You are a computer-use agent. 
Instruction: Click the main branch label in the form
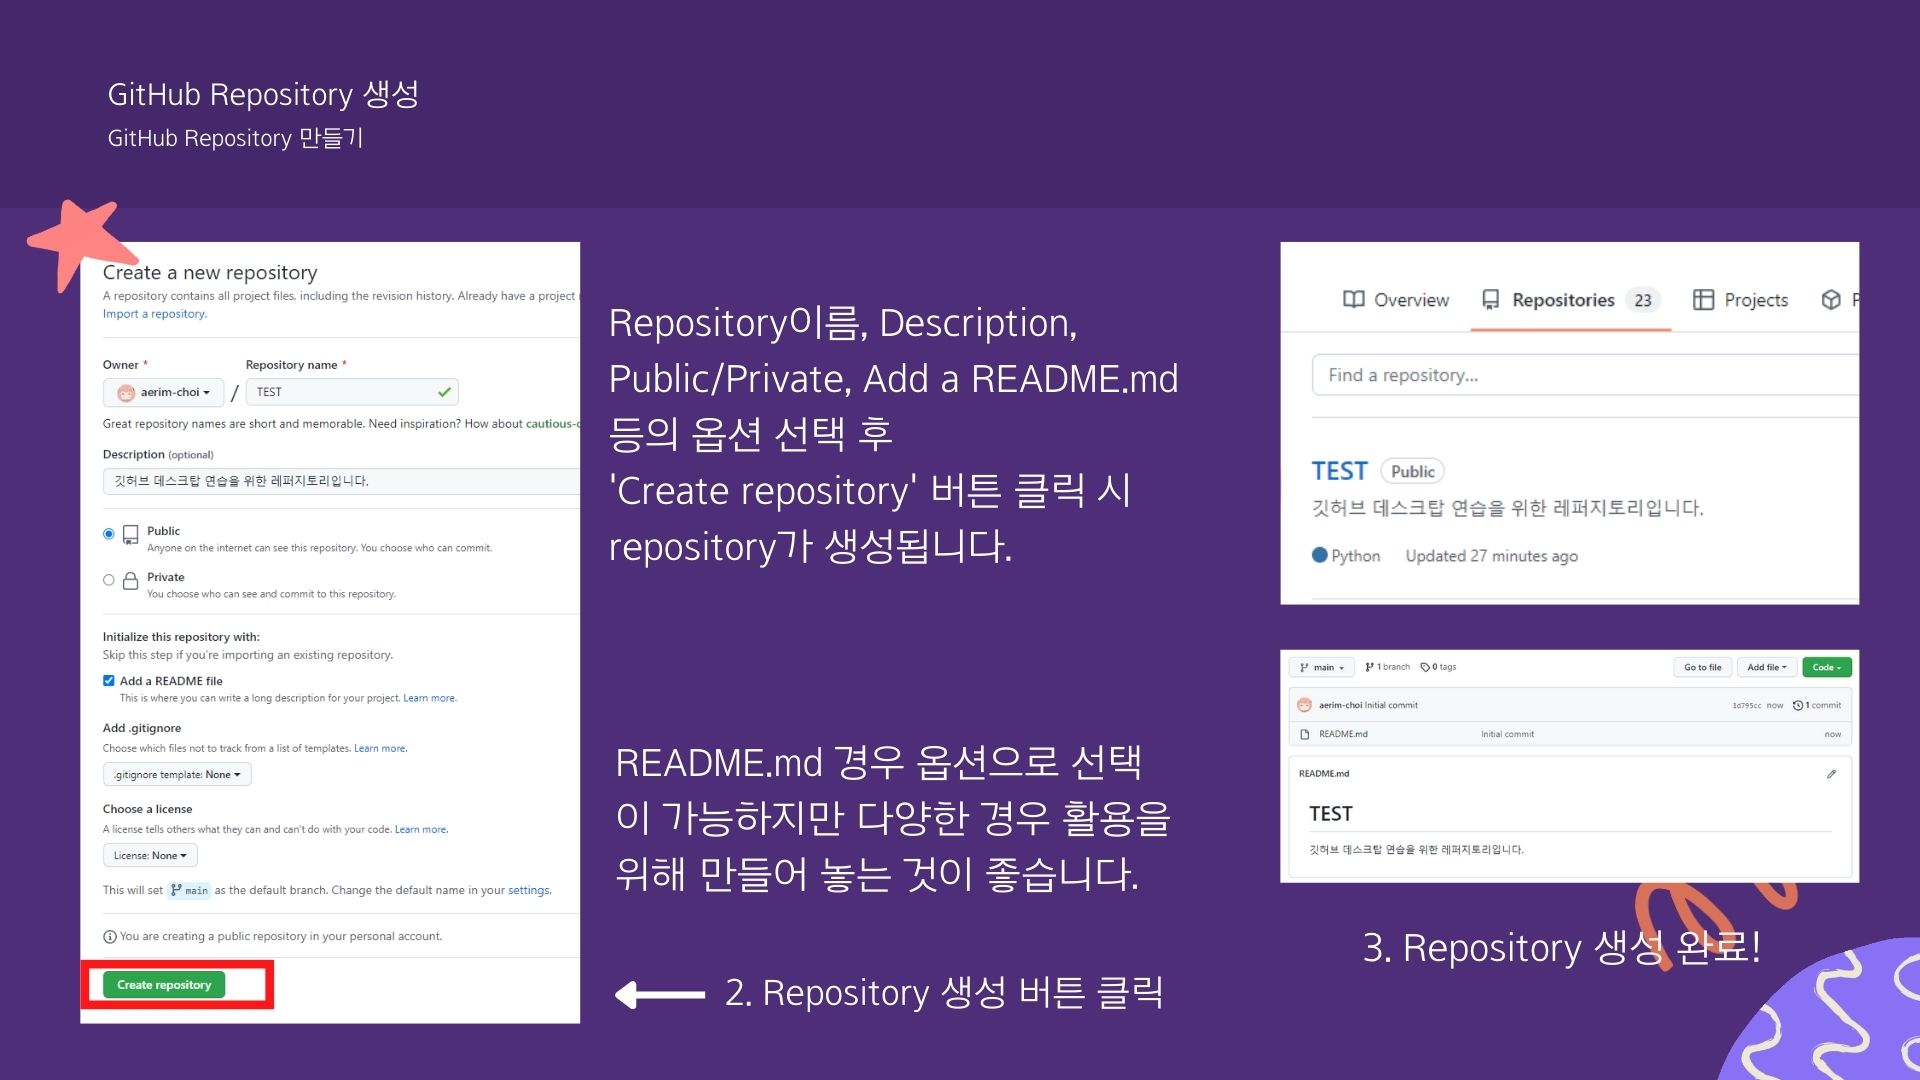pyautogui.click(x=190, y=890)
